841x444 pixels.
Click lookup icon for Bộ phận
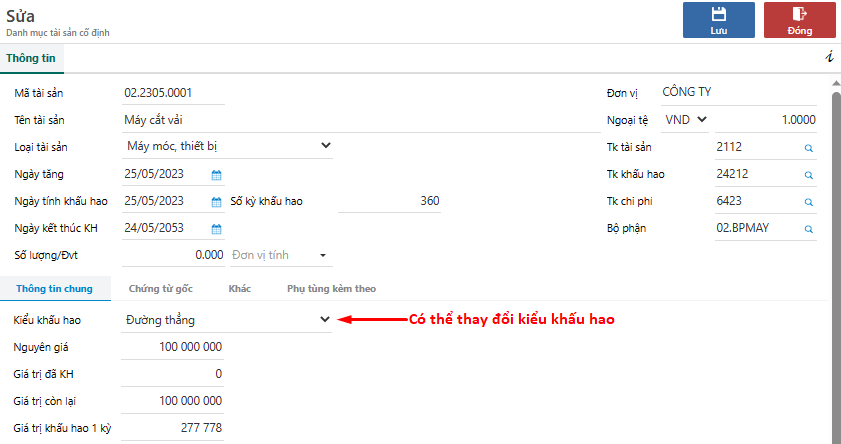coord(809,228)
